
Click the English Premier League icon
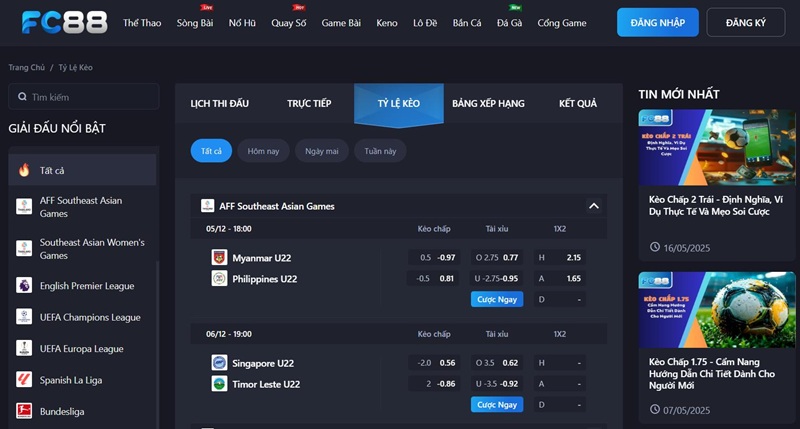pyautogui.click(x=24, y=286)
